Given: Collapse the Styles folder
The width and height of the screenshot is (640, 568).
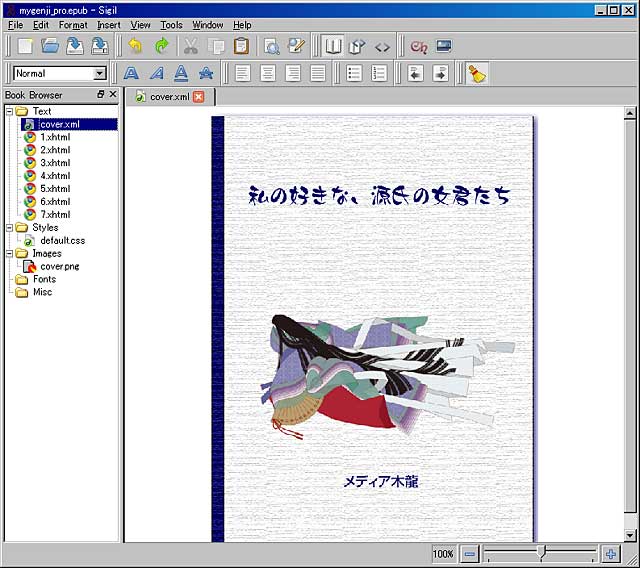Looking at the screenshot, I should coord(9,228).
